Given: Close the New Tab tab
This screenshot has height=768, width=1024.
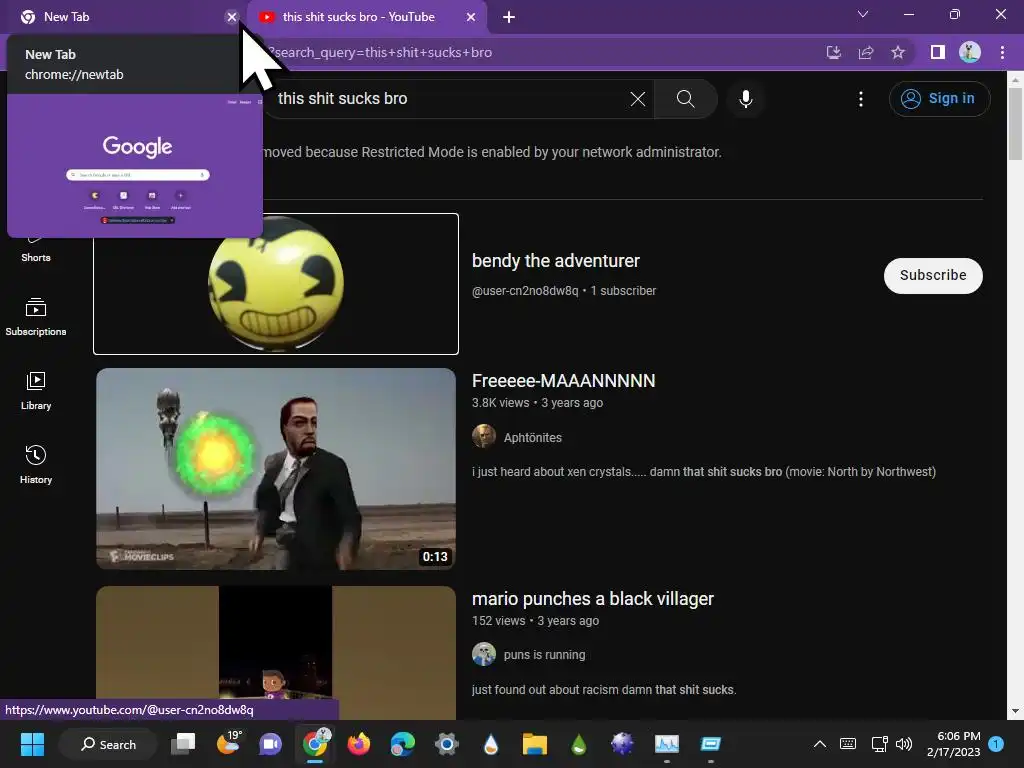Looking at the screenshot, I should (x=232, y=17).
